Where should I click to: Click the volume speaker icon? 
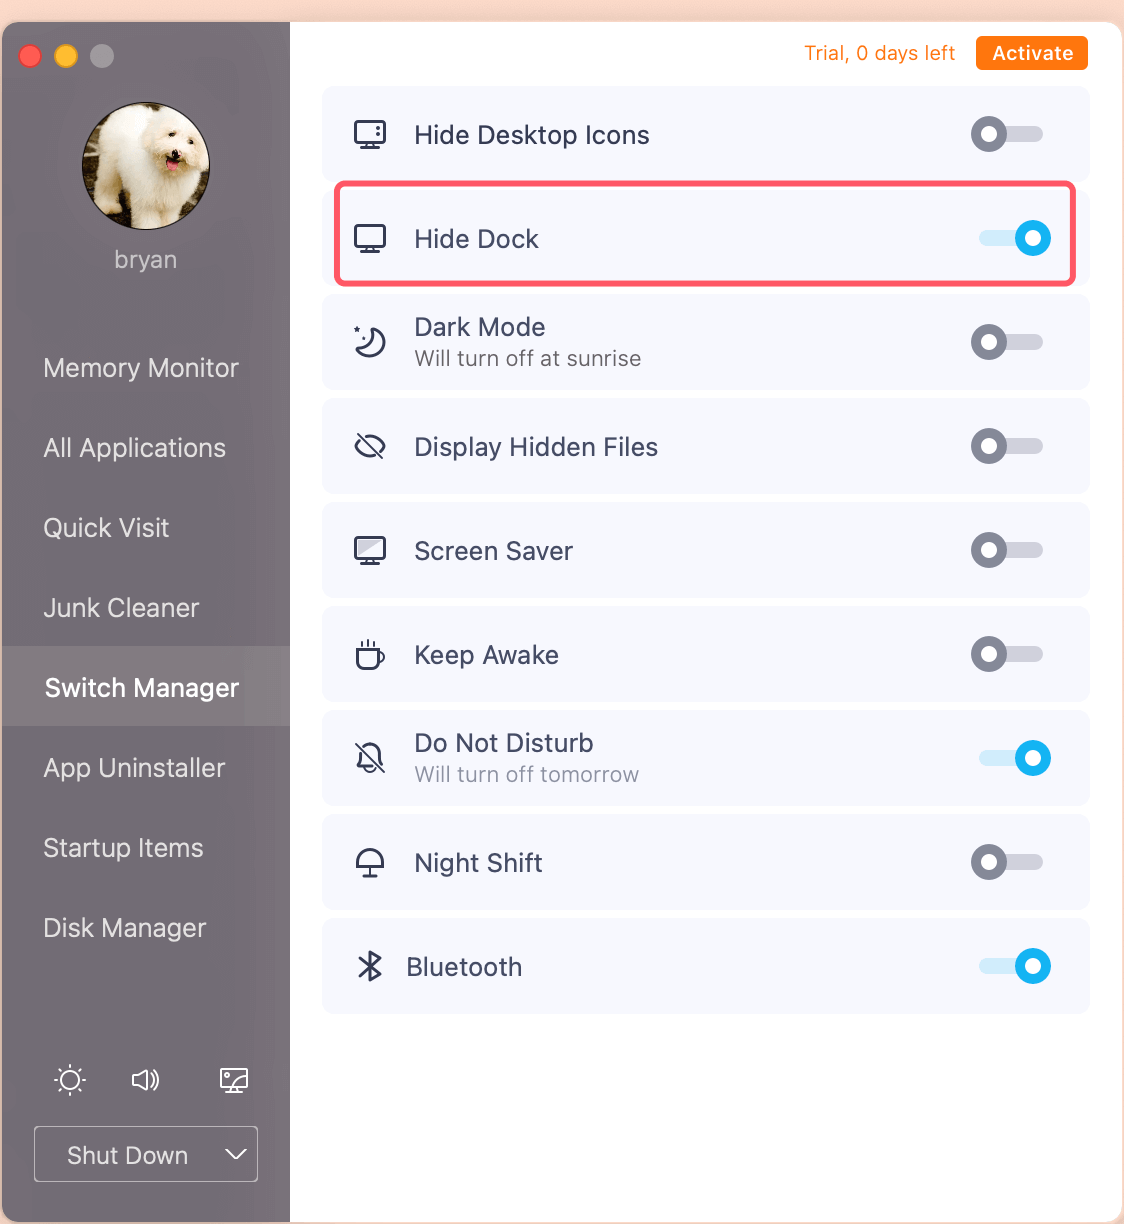coord(146,1080)
